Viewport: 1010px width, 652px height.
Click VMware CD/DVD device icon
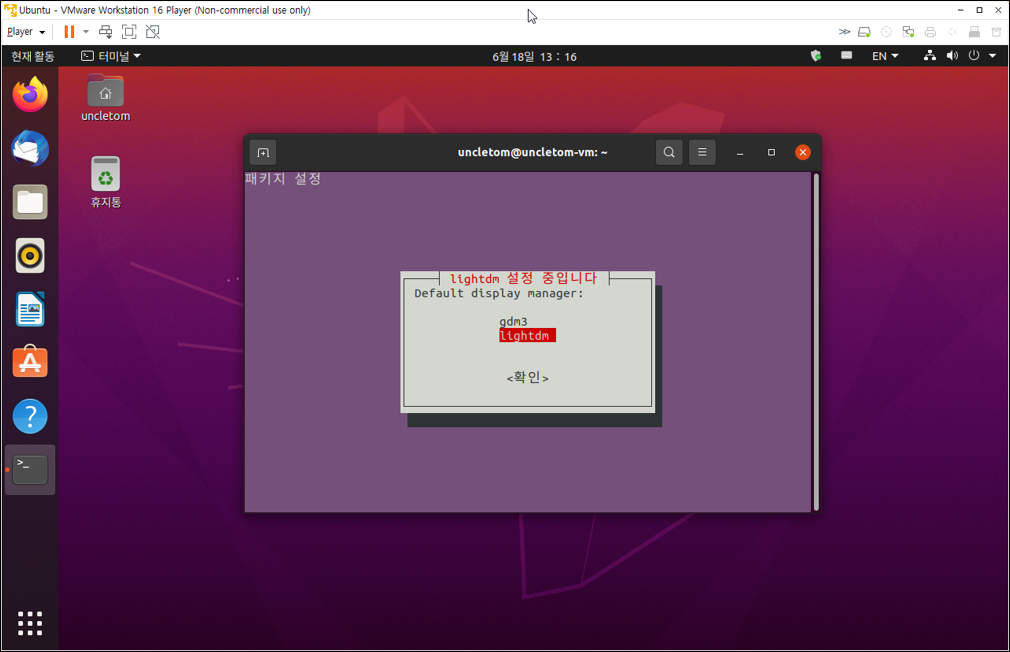coord(886,32)
